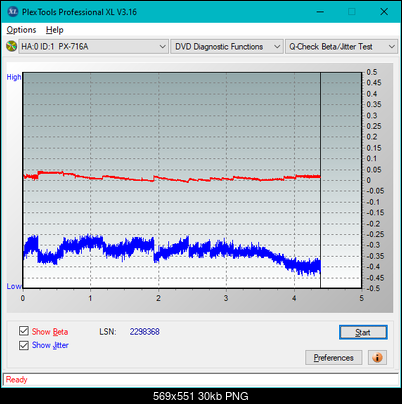Open the Help menu

[x=55, y=30]
